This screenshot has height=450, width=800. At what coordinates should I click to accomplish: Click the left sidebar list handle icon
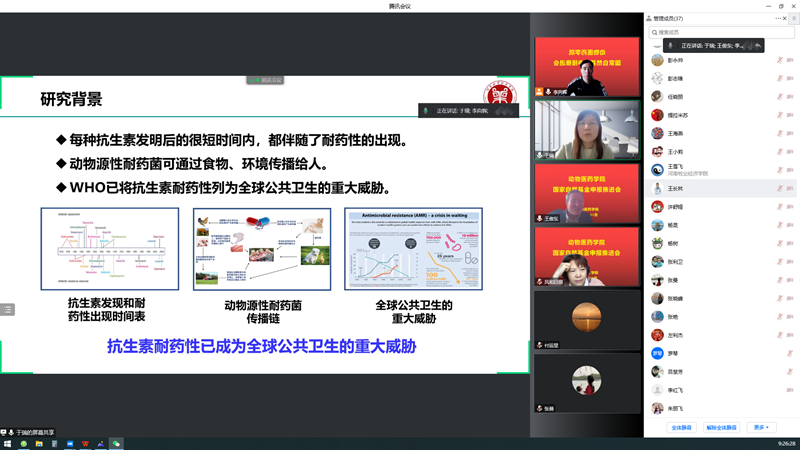pyautogui.click(x=7, y=310)
